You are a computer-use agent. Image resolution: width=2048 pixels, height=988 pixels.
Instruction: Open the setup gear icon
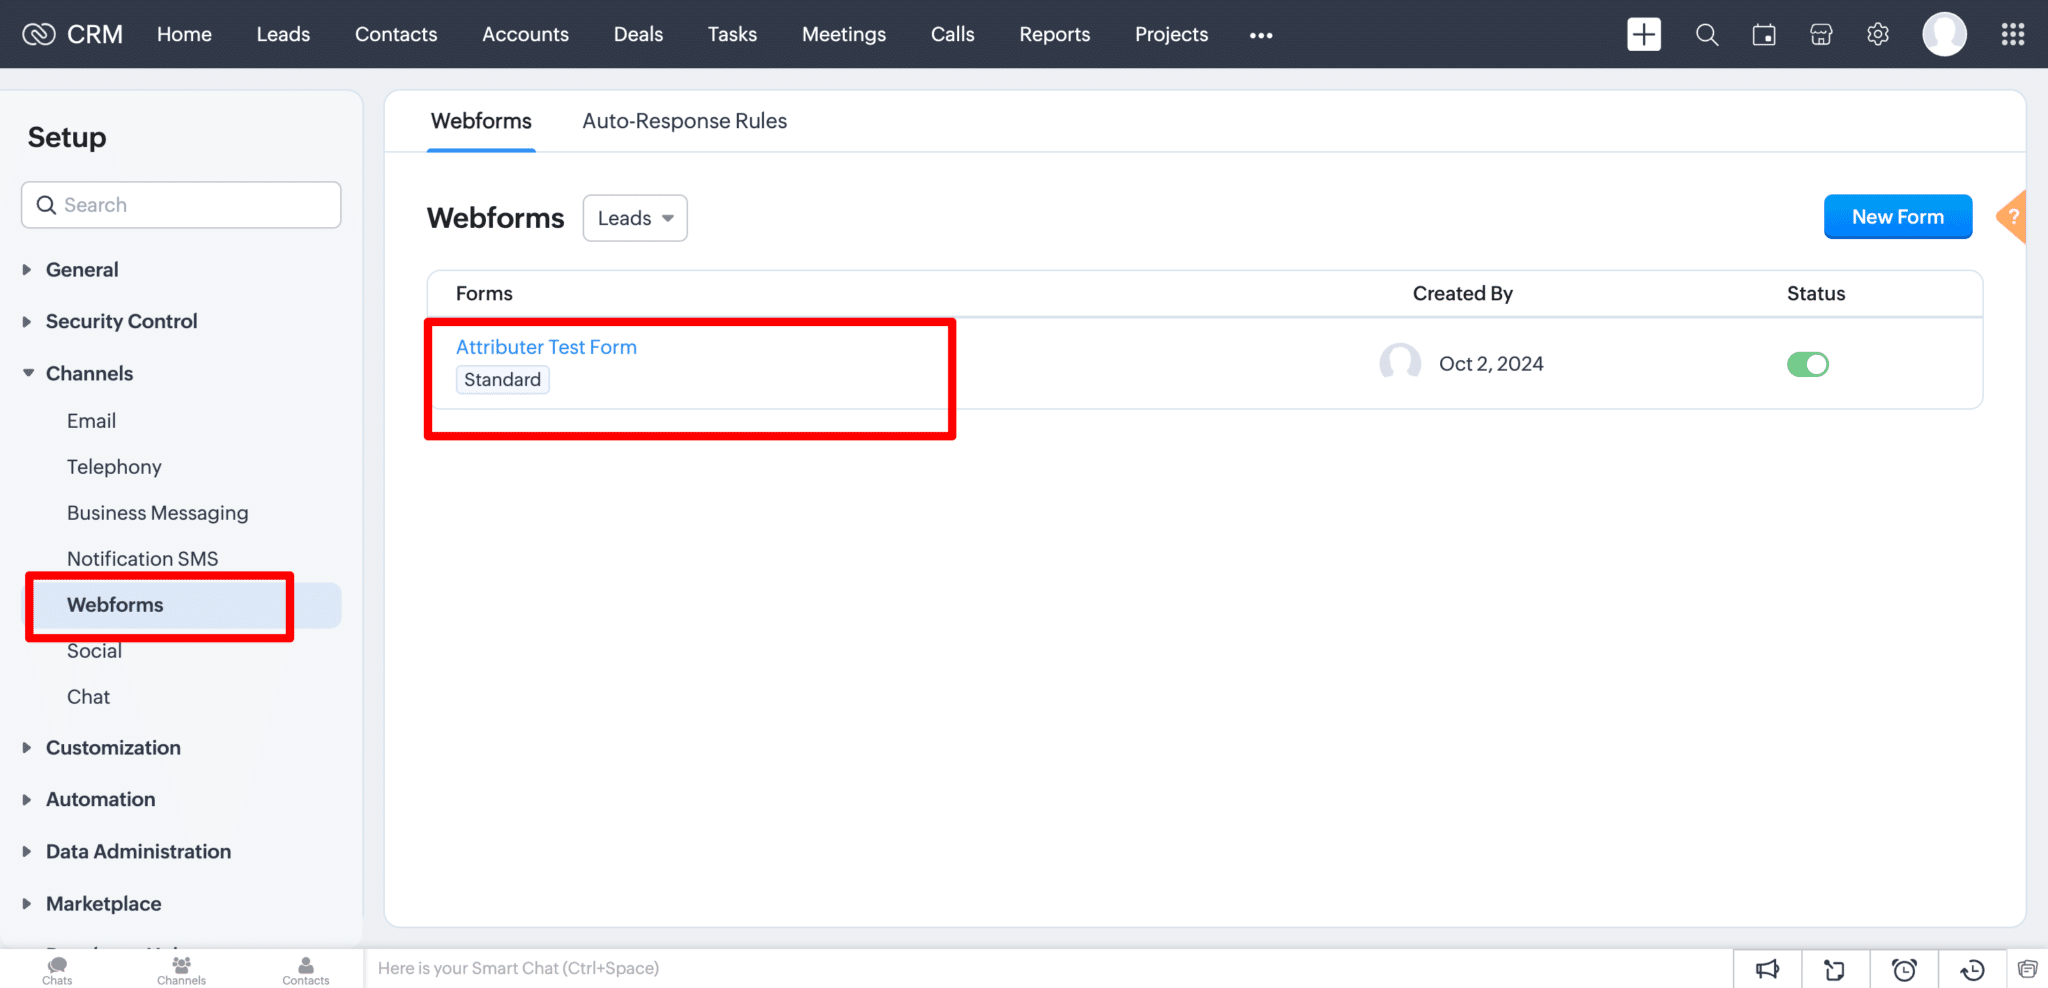[1878, 35]
